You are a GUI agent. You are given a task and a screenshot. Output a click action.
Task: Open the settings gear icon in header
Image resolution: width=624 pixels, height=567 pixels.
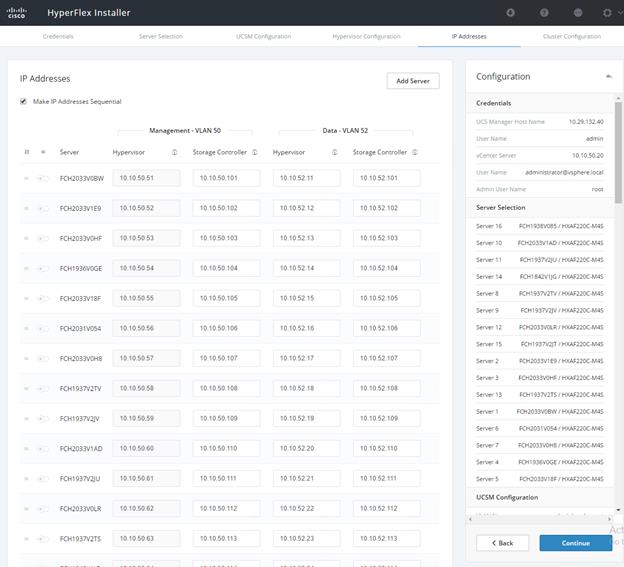[607, 13]
